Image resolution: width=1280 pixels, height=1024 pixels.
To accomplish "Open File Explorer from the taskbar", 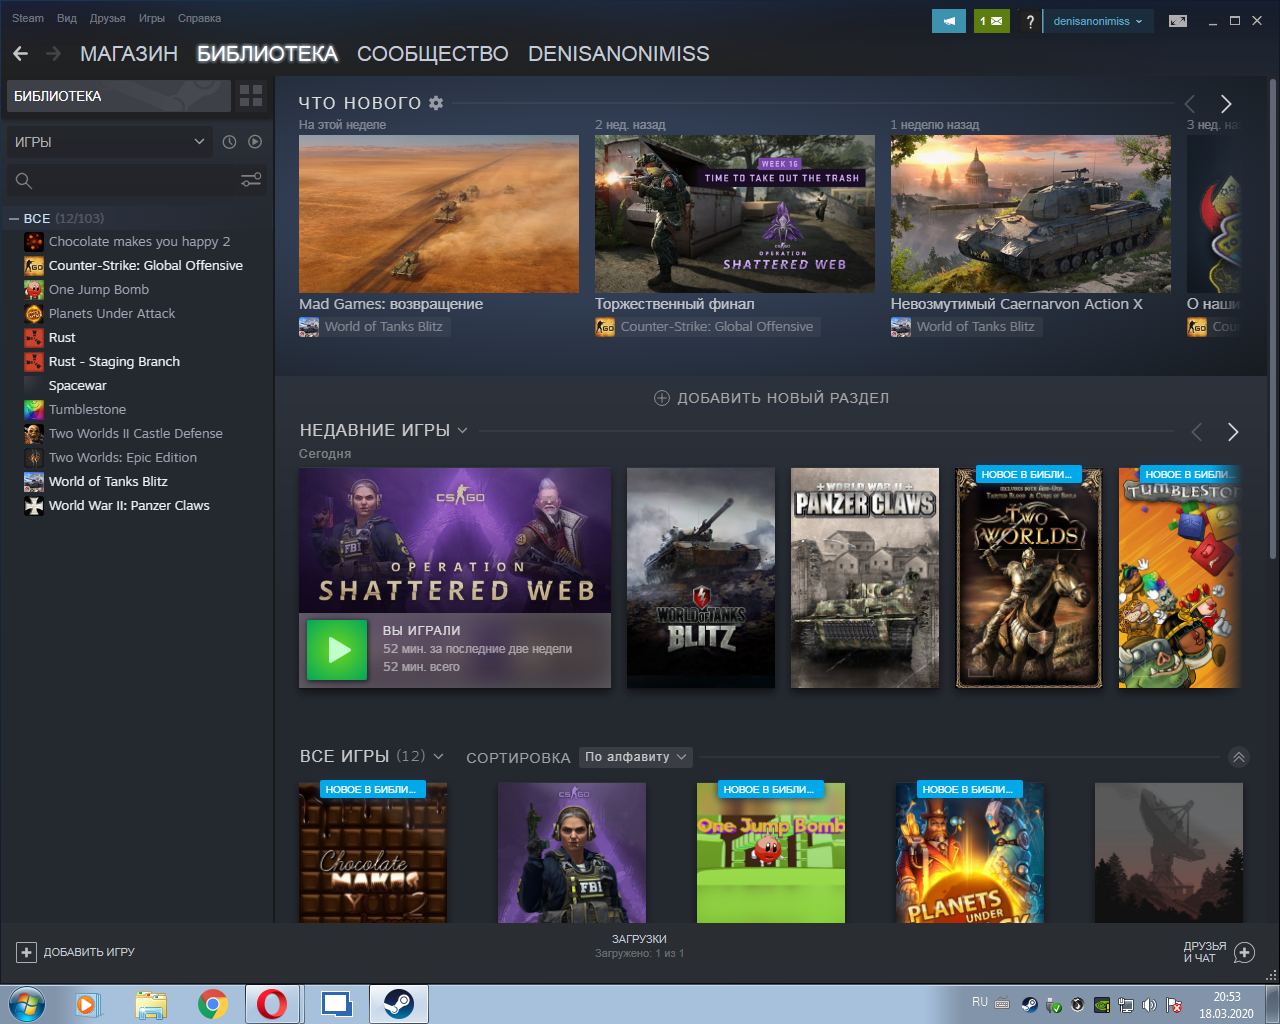I will pos(151,1004).
